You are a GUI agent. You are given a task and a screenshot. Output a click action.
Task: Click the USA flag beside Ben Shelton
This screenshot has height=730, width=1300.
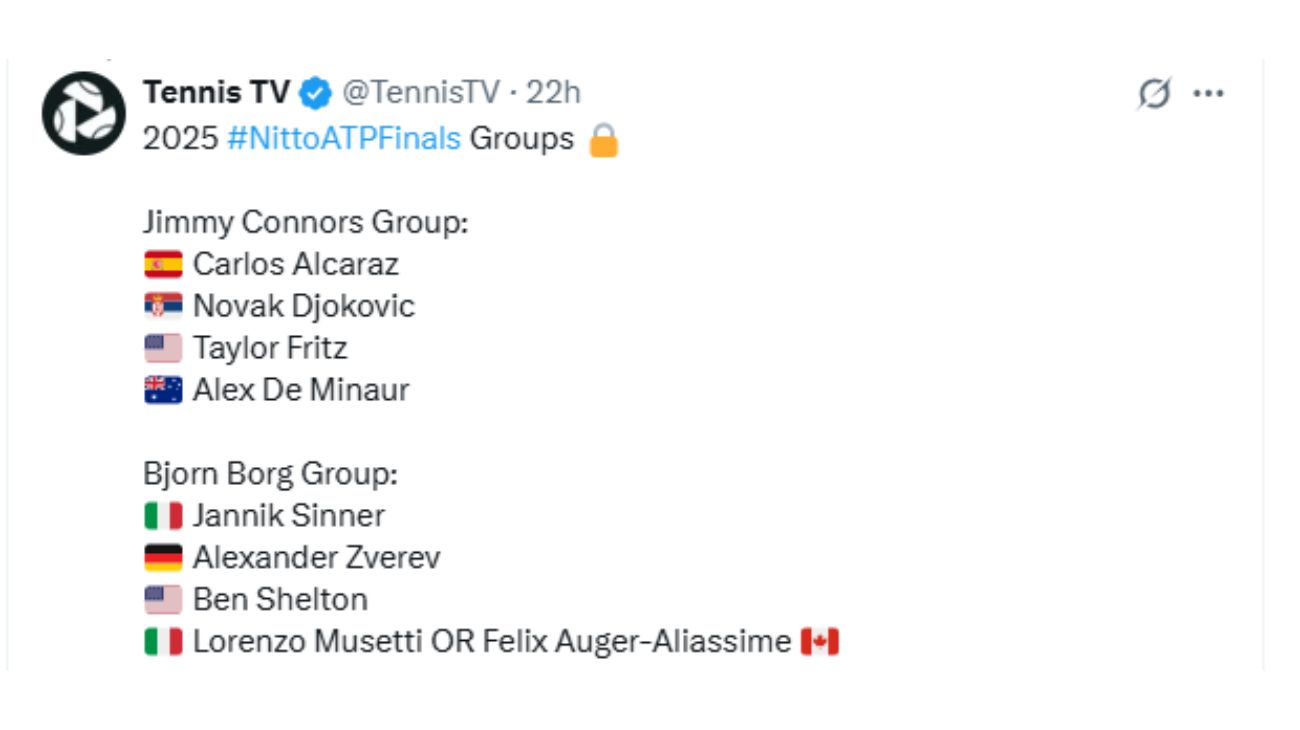[163, 600]
